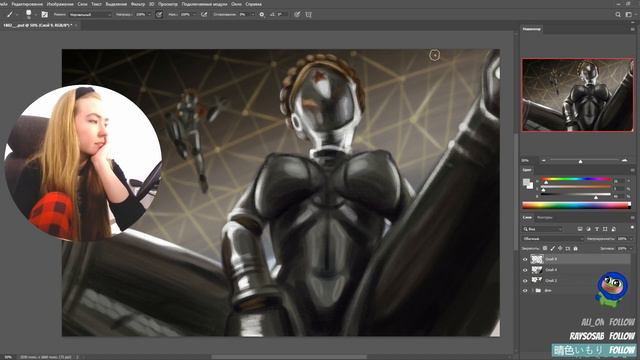The height and width of the screenshot is (360, 640).
Task: Open the brush preset picker thumbnail
Action: click(x=29, y=14)
